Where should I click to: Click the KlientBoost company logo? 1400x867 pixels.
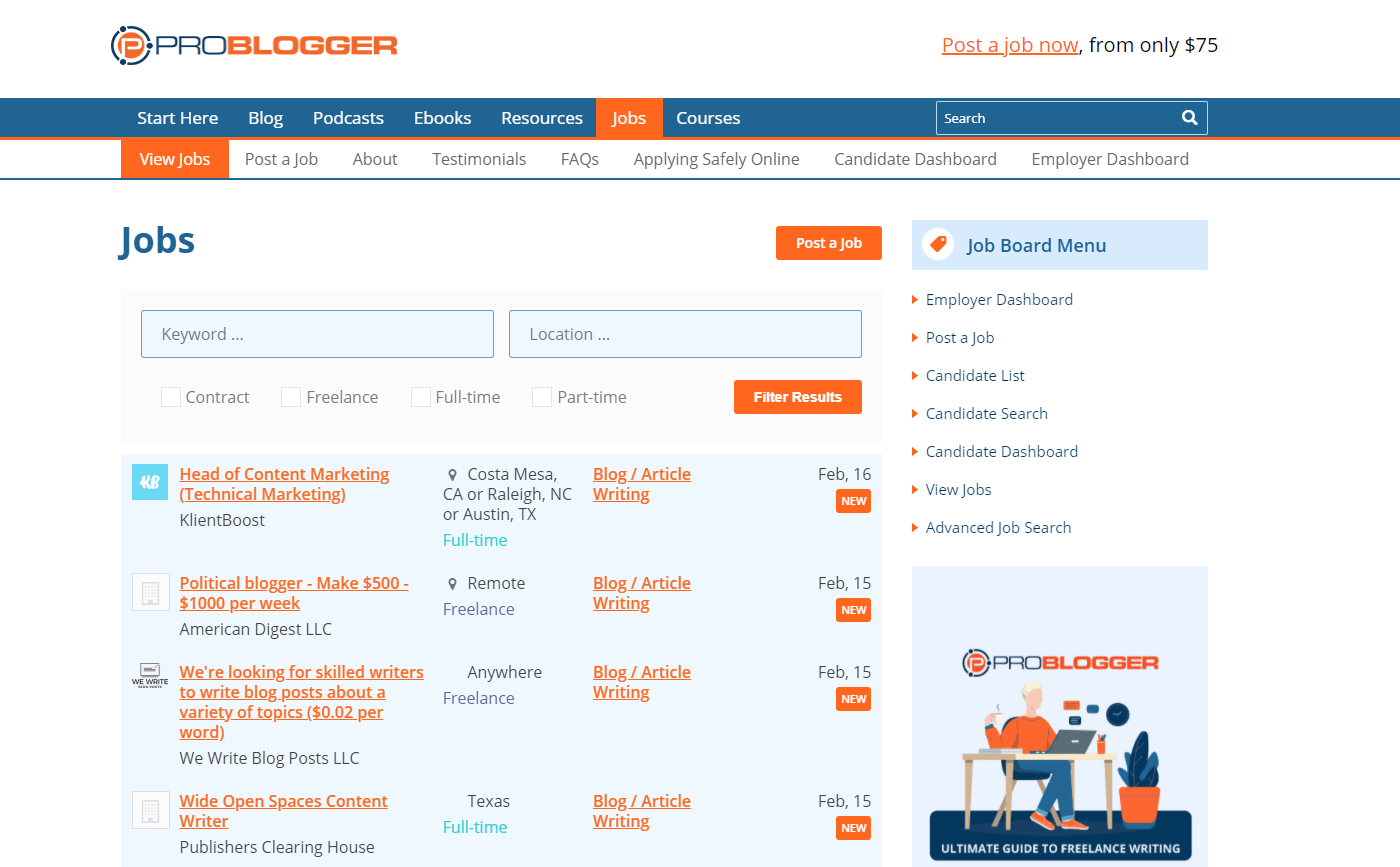151,482
